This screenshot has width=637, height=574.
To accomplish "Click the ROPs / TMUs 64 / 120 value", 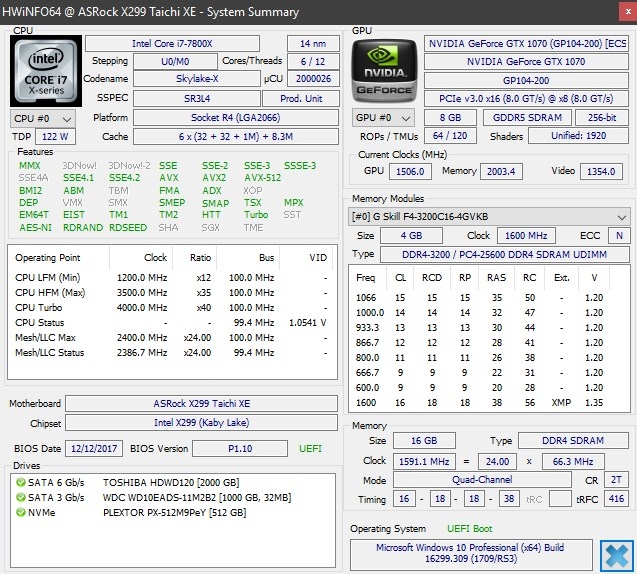I will (x=450, y=136).
